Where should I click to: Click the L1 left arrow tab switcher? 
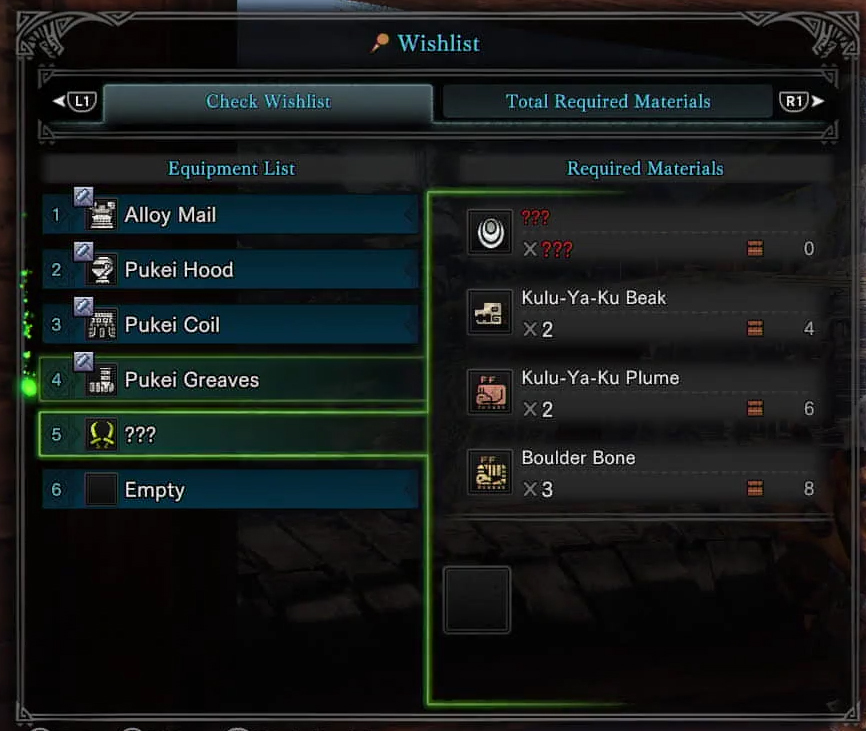pyautogui.click(x=75, y=101)
